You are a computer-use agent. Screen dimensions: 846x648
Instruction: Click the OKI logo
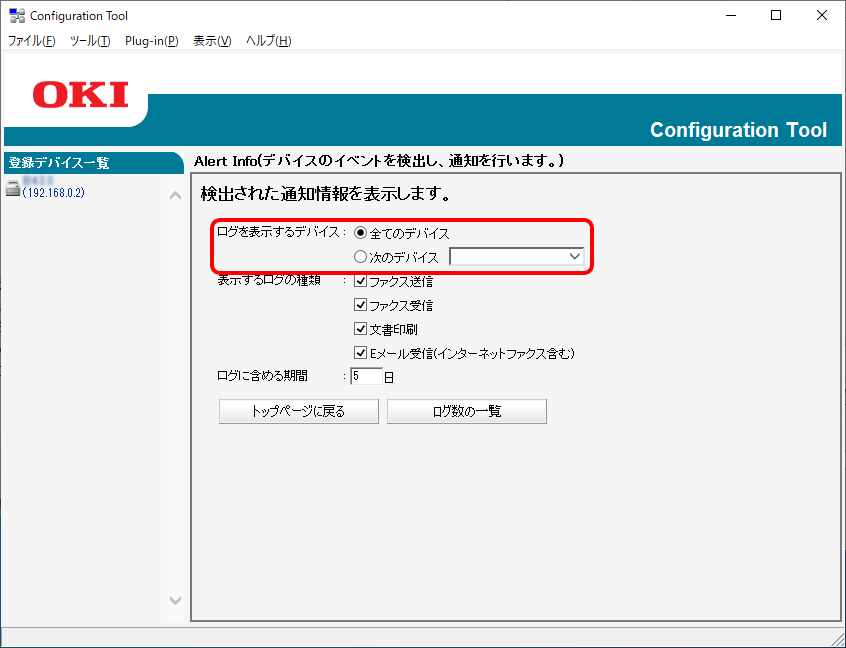(80, 95)
